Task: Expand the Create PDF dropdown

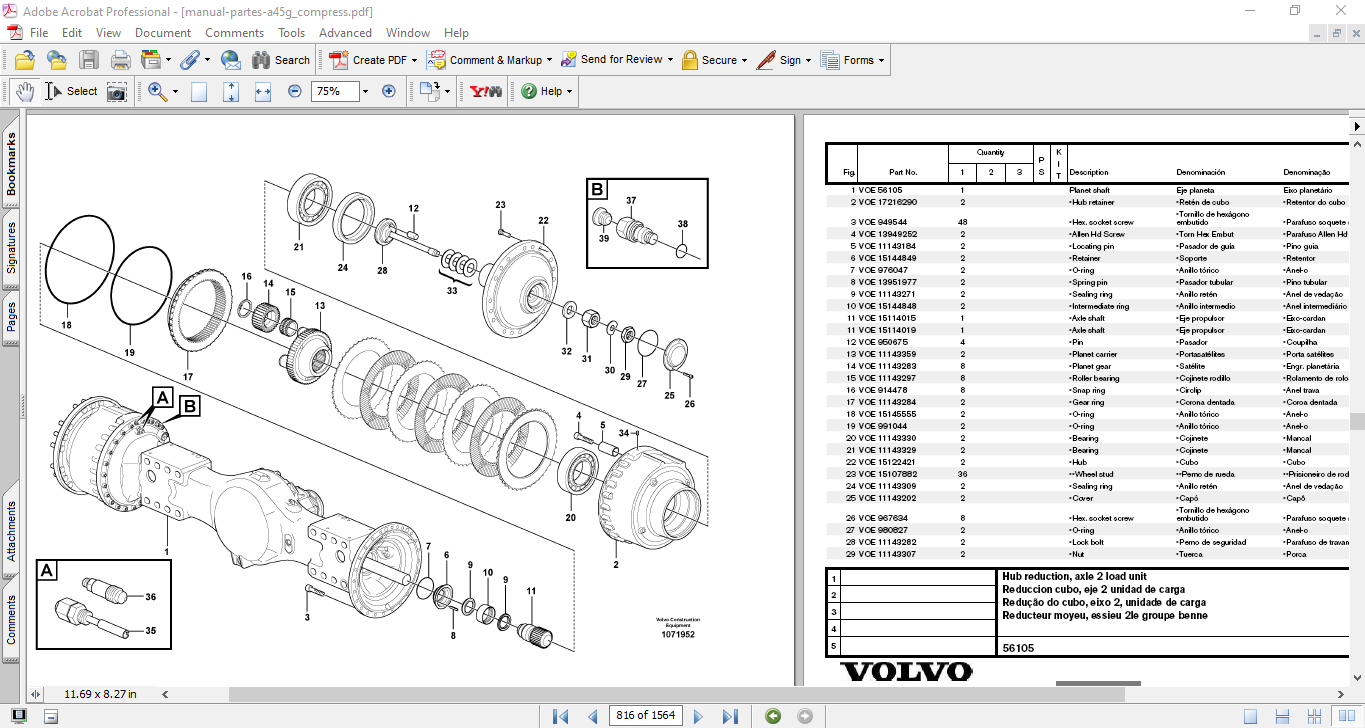Action: 414,60
